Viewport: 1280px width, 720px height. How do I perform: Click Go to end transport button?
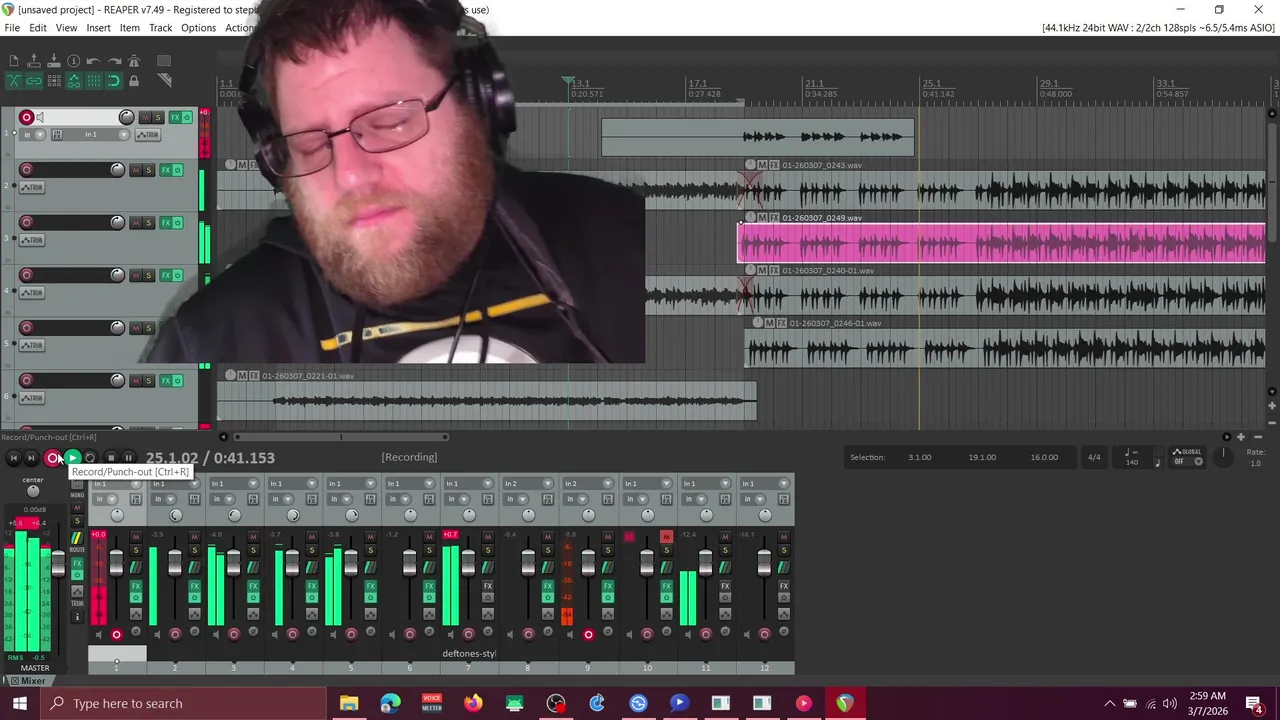point(31,458)
